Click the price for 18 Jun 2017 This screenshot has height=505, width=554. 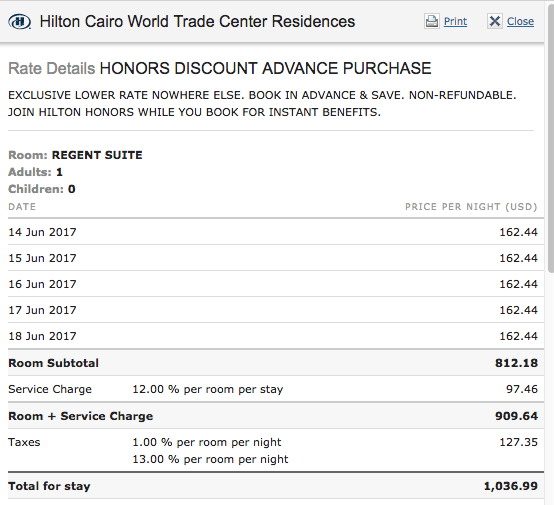pos(518,336)
